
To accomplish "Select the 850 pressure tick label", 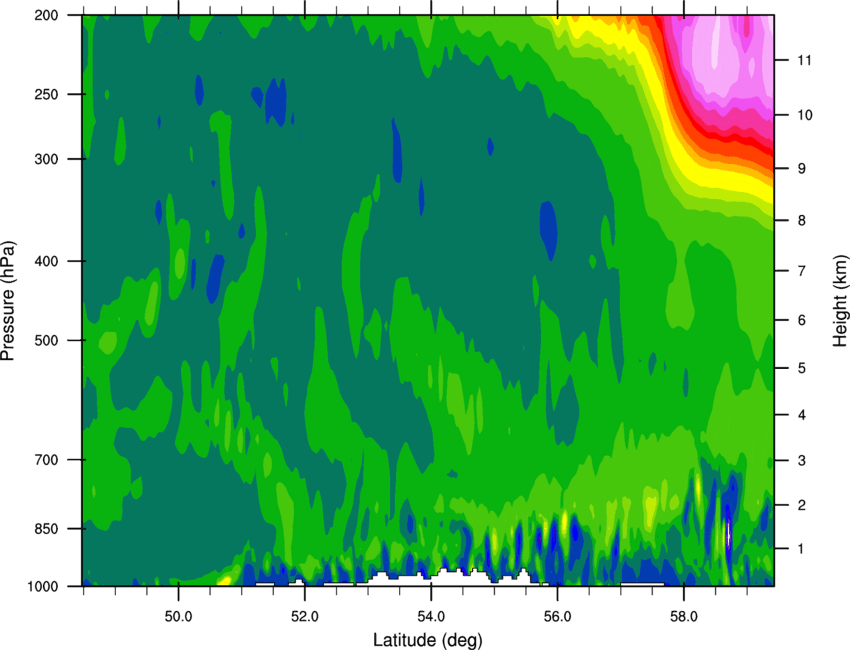I will [x=46, y=529].
